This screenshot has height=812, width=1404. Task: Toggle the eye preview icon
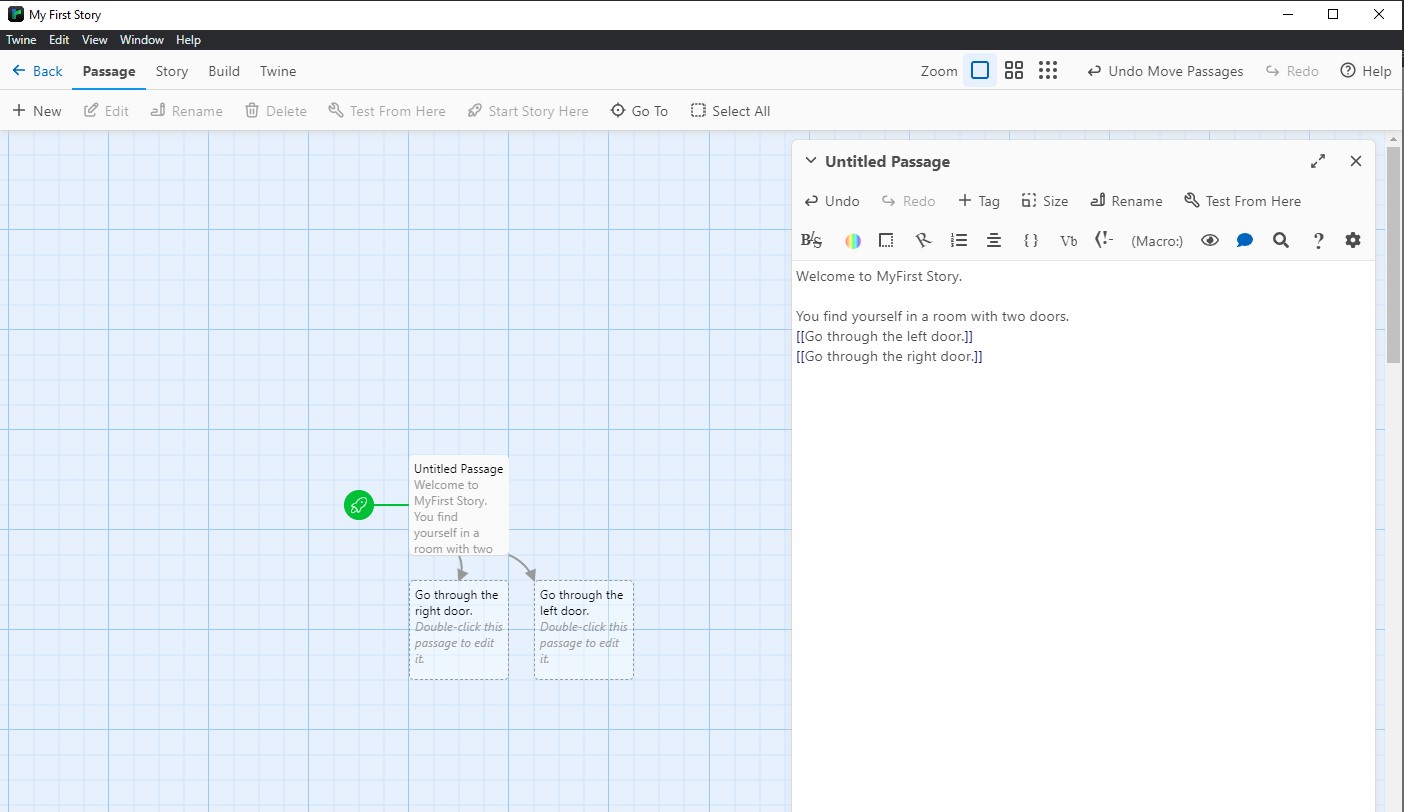[1210, 240]
